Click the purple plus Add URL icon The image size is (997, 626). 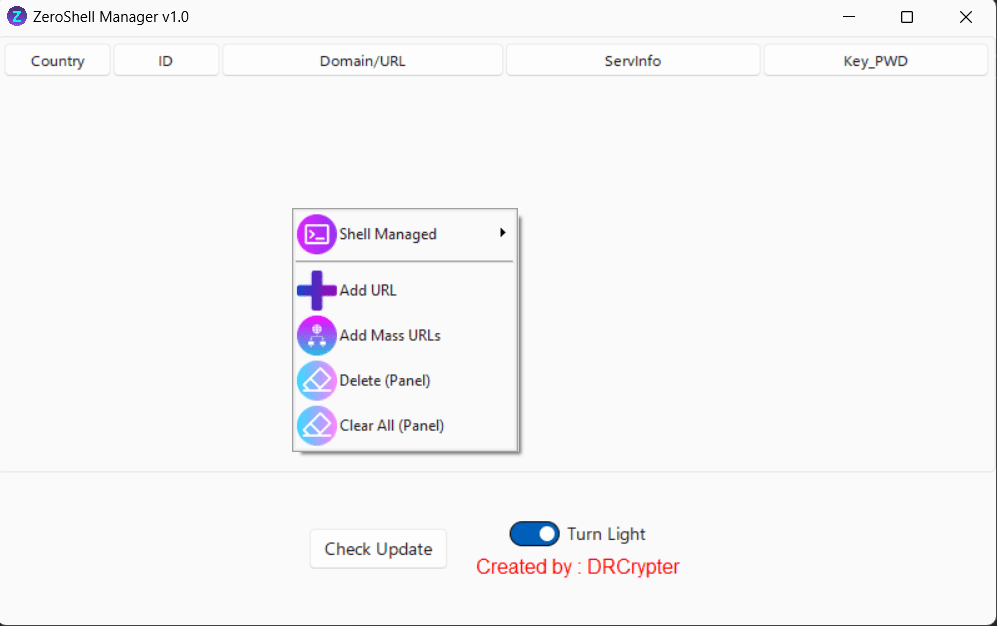point(317,290)
